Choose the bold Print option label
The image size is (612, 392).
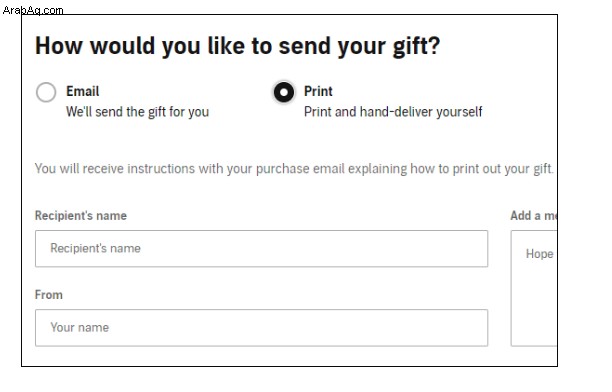click(x=318, y=91)
